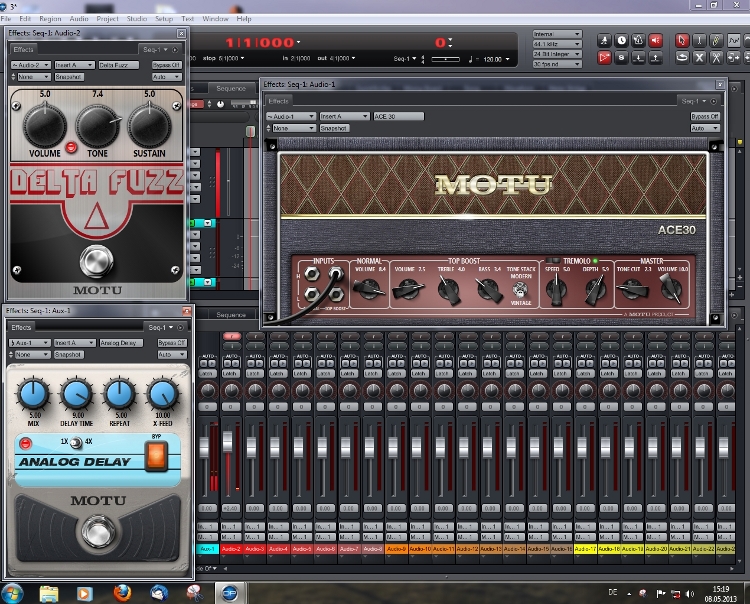Open the Project menu
This screenshot has width=750, height=604.
pos(107,19)
